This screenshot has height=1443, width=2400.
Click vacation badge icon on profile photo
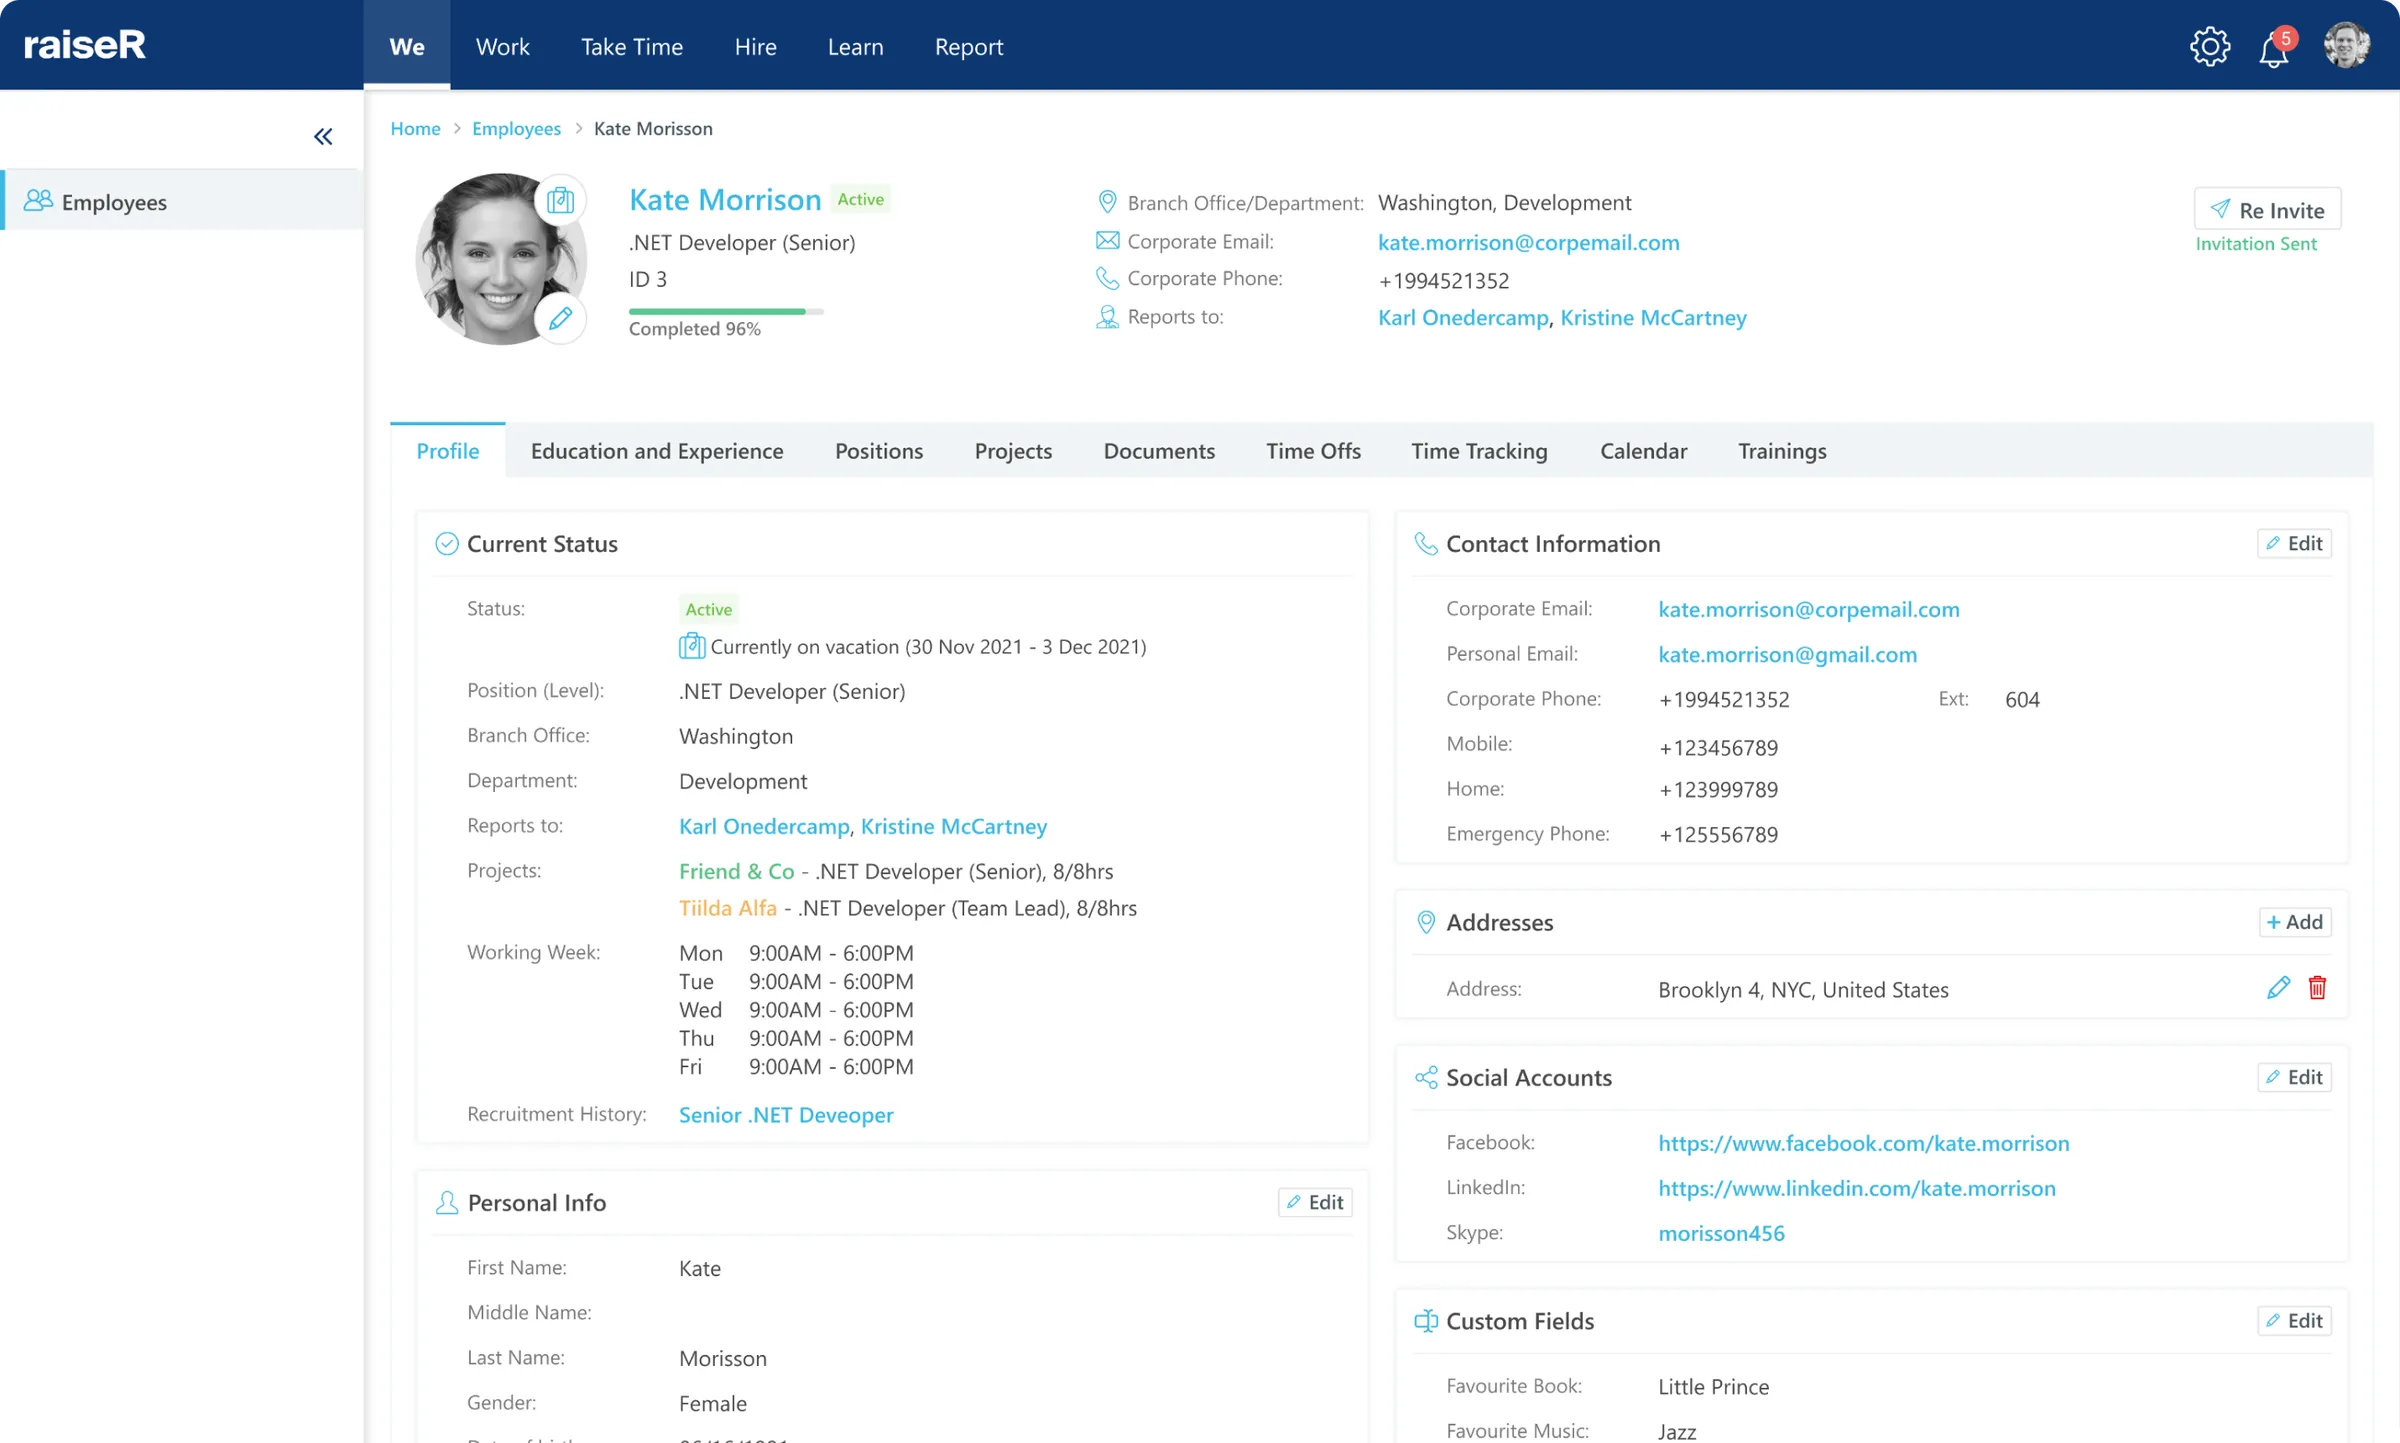tap(560, 201)
